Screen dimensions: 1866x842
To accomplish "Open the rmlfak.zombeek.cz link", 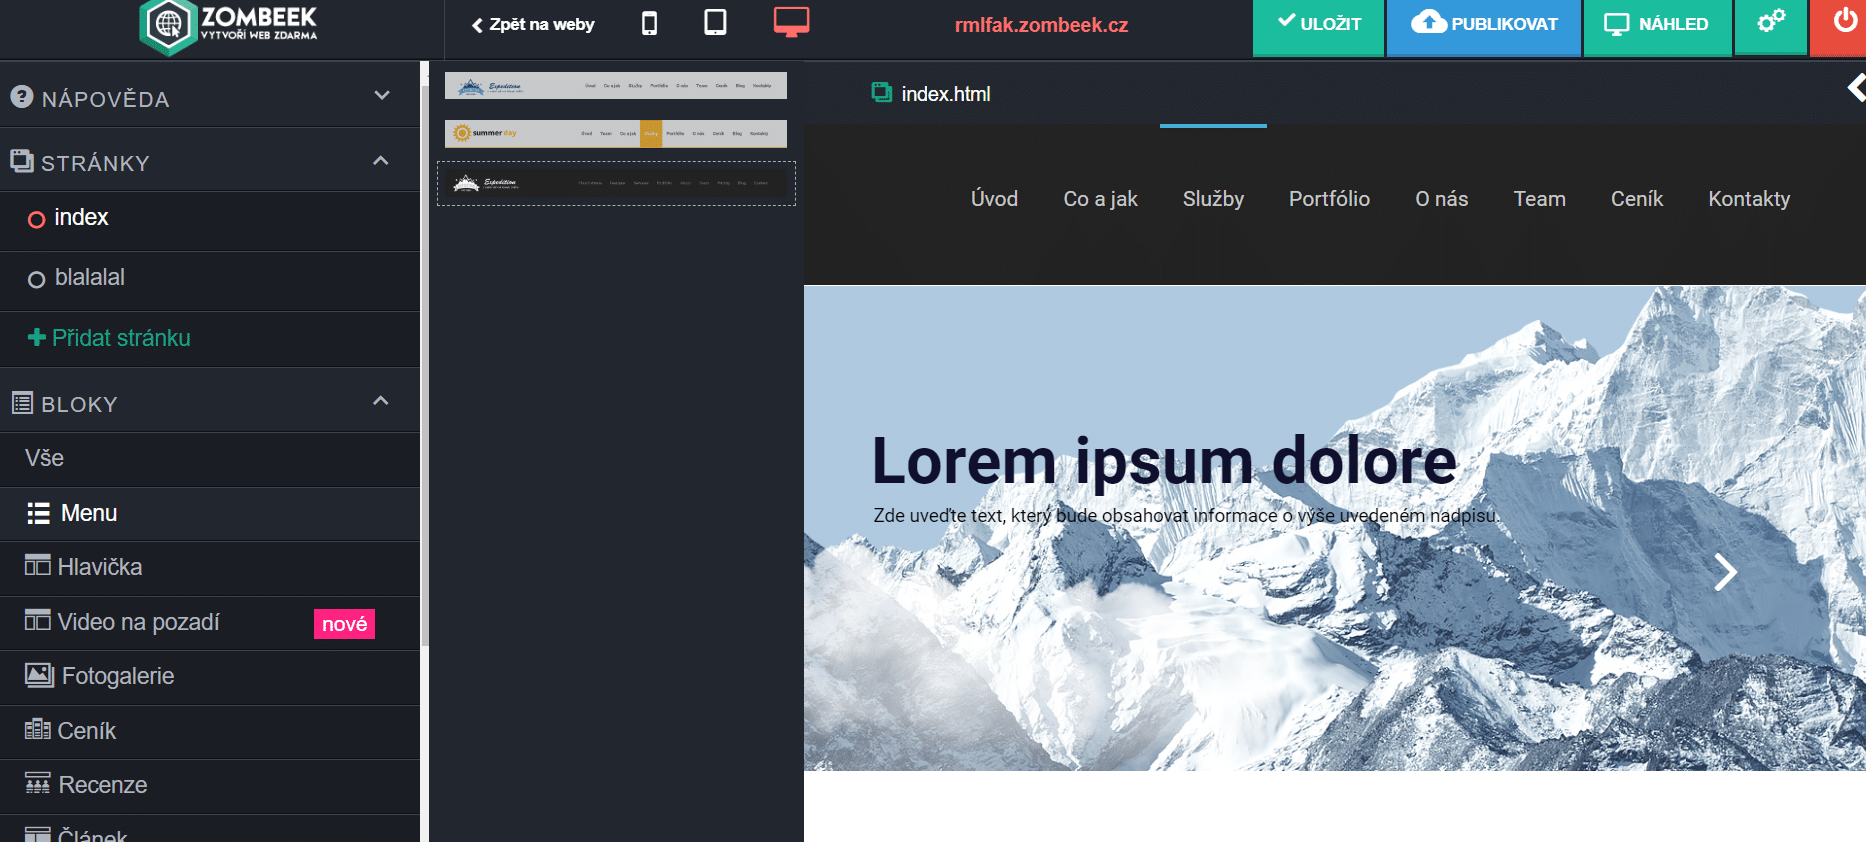I will point(1041,25).
